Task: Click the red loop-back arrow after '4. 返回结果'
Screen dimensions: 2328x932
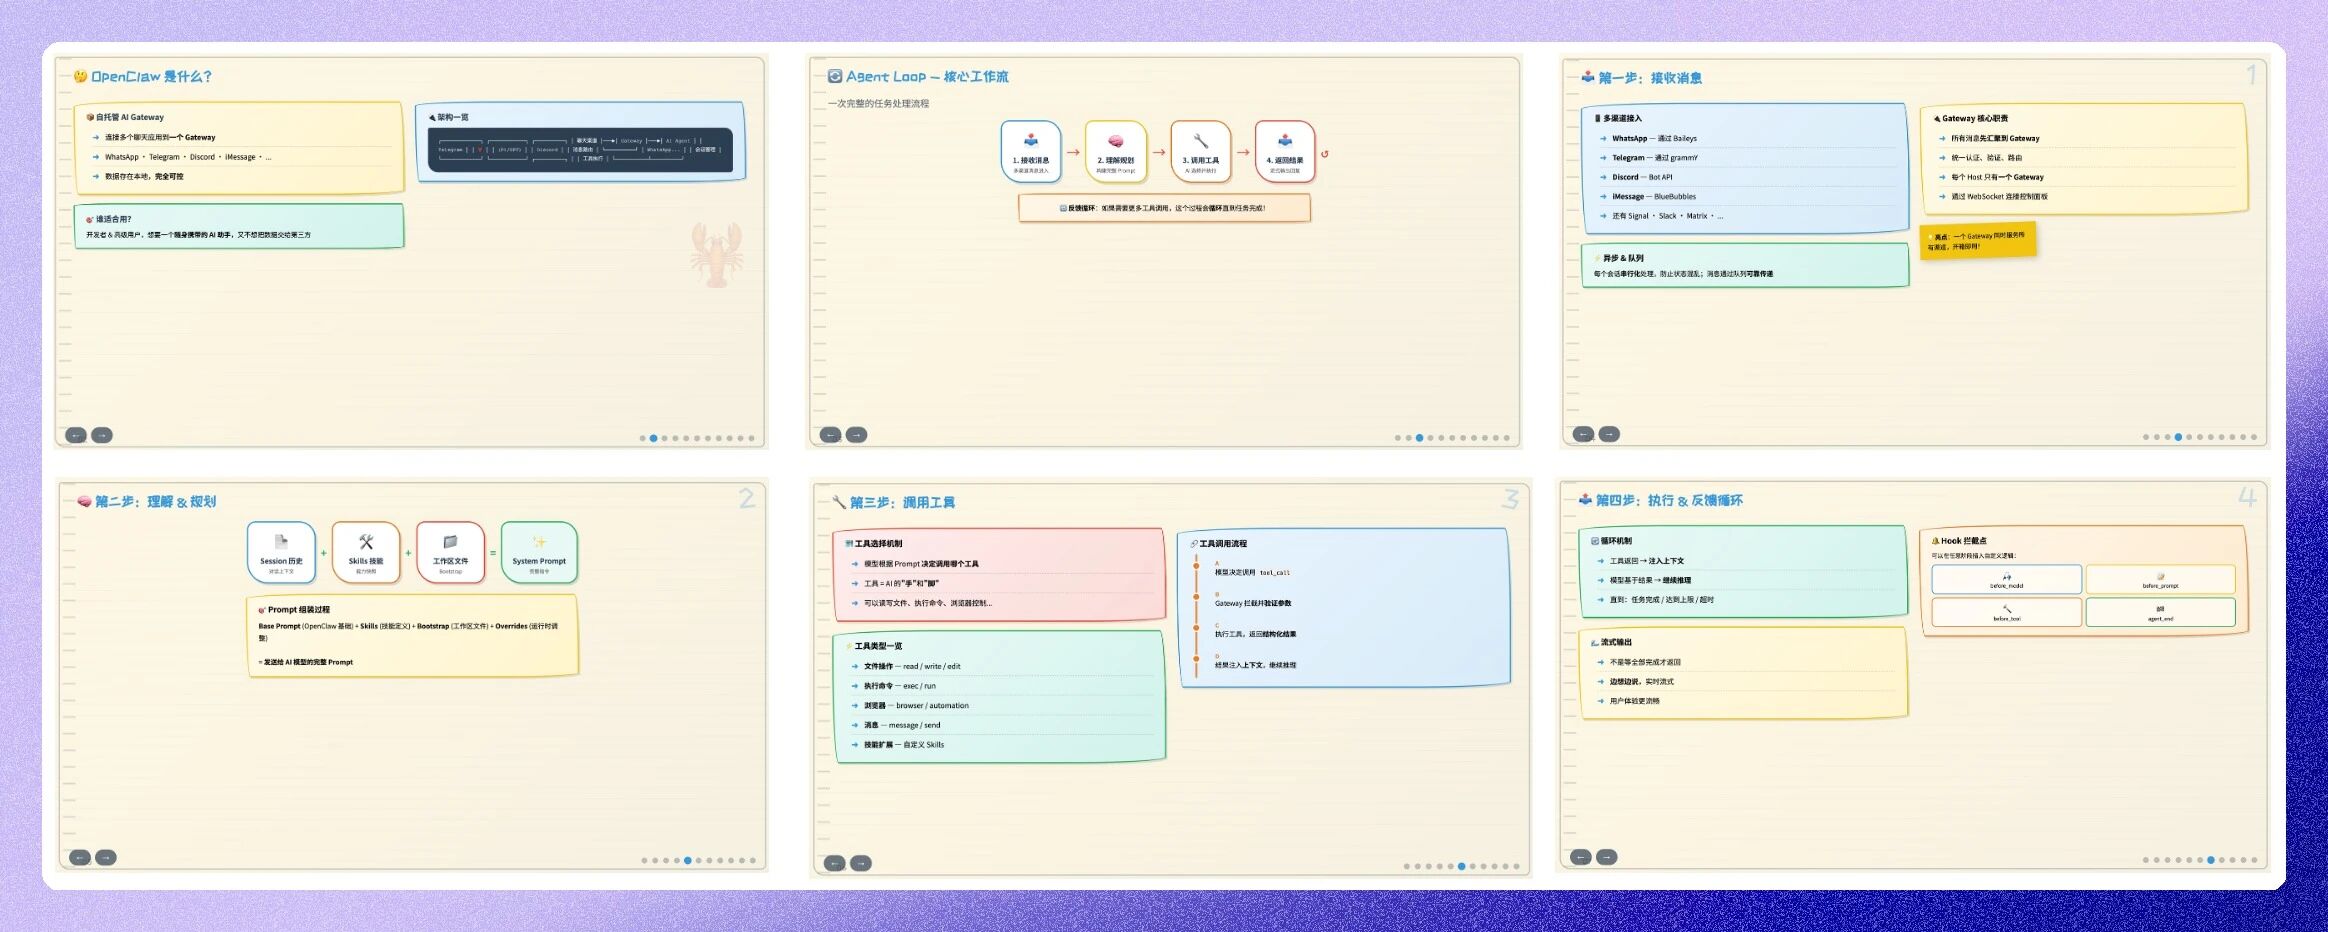Action: point(1325,154)
